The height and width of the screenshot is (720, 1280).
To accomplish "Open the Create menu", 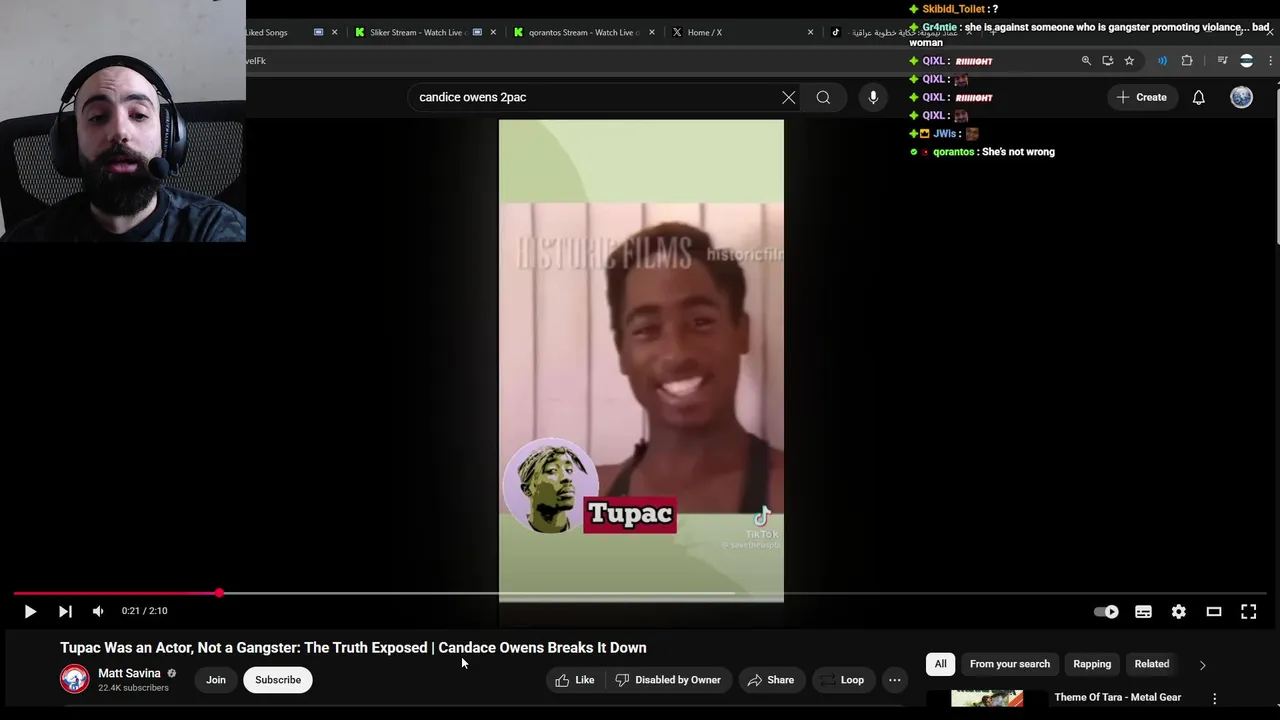I will [x=1141, y=97].
